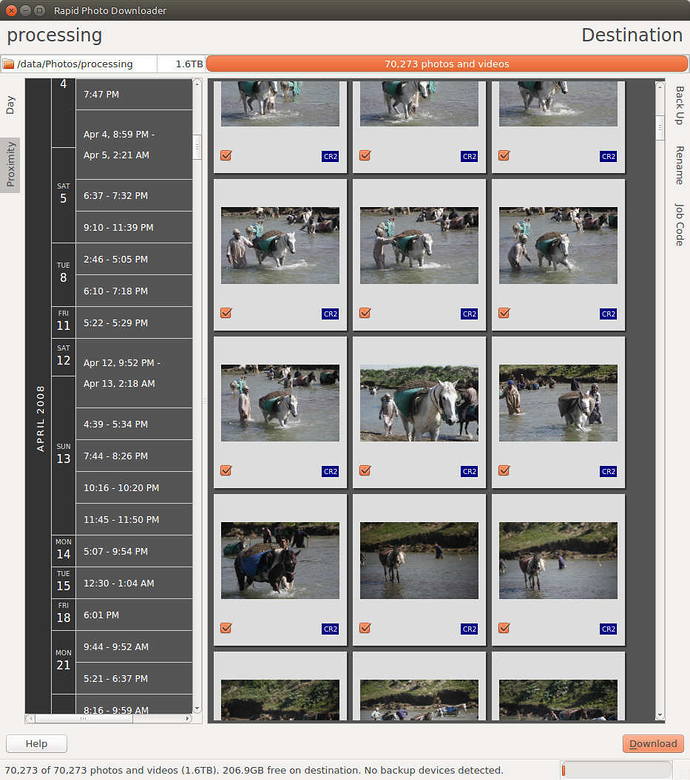
Task: Open the Rename side tab
Action: (x=680, y=165)
